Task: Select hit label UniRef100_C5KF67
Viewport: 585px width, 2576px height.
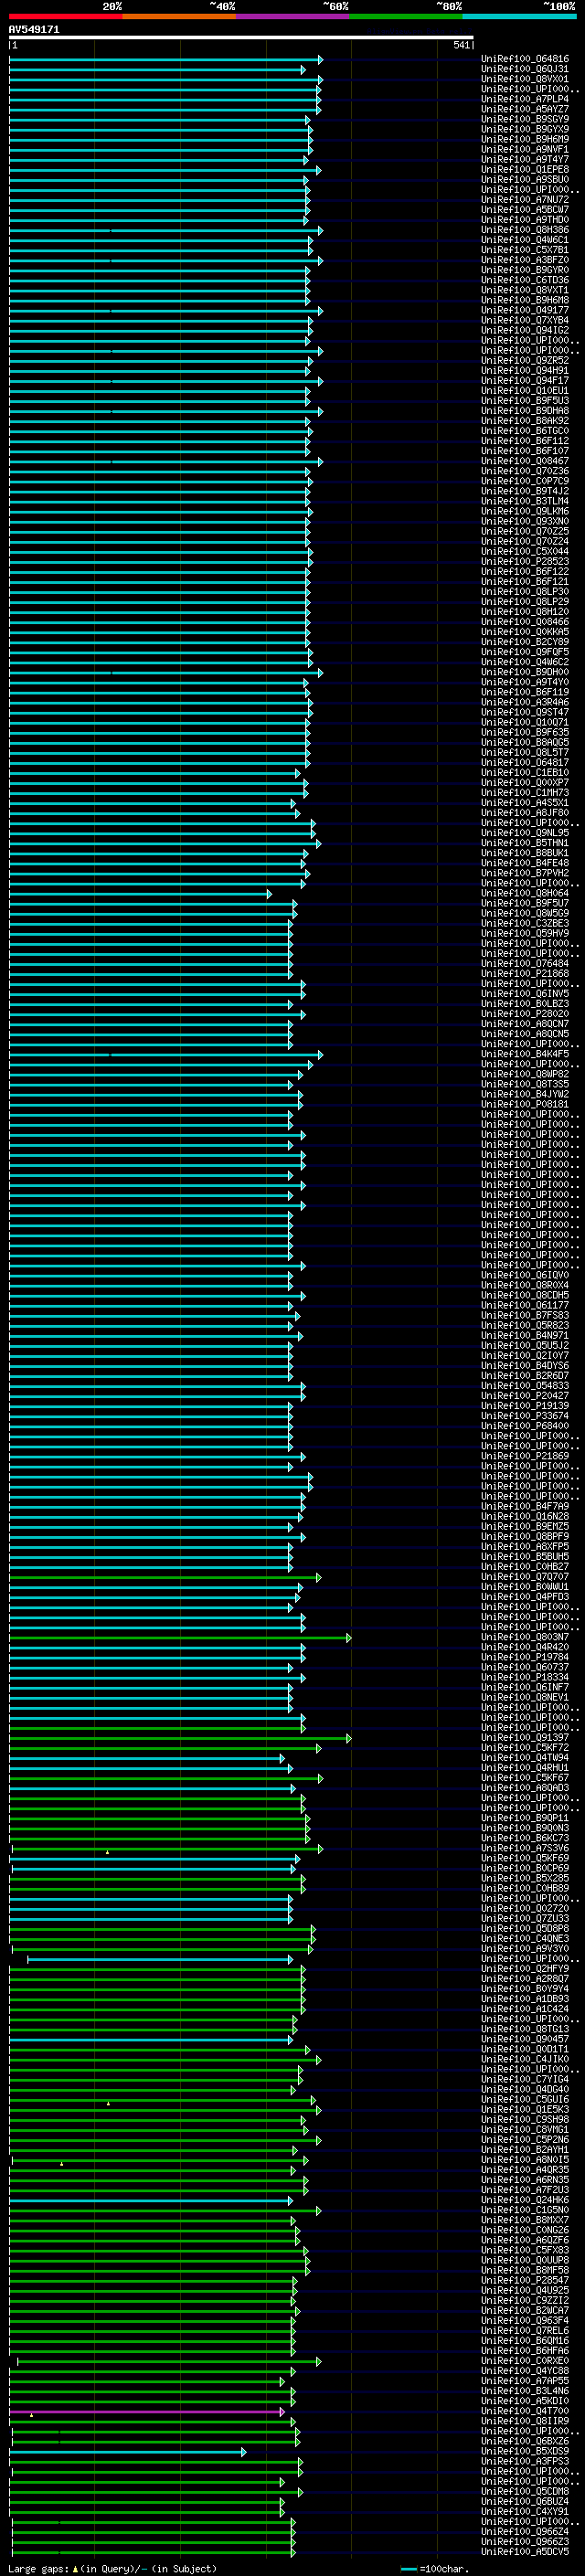Action: click(525, 1778)
